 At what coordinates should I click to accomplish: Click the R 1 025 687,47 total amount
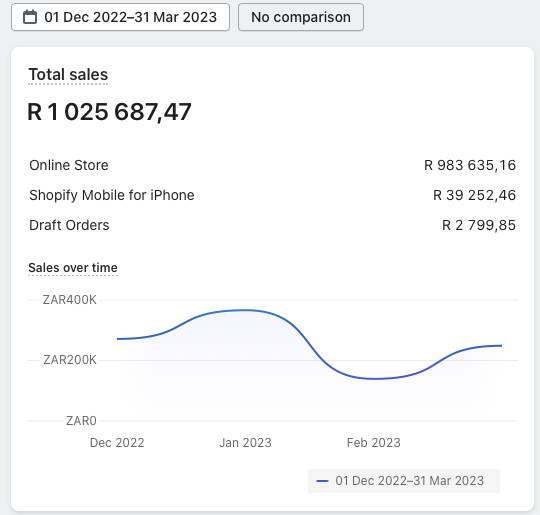[109, 112]
